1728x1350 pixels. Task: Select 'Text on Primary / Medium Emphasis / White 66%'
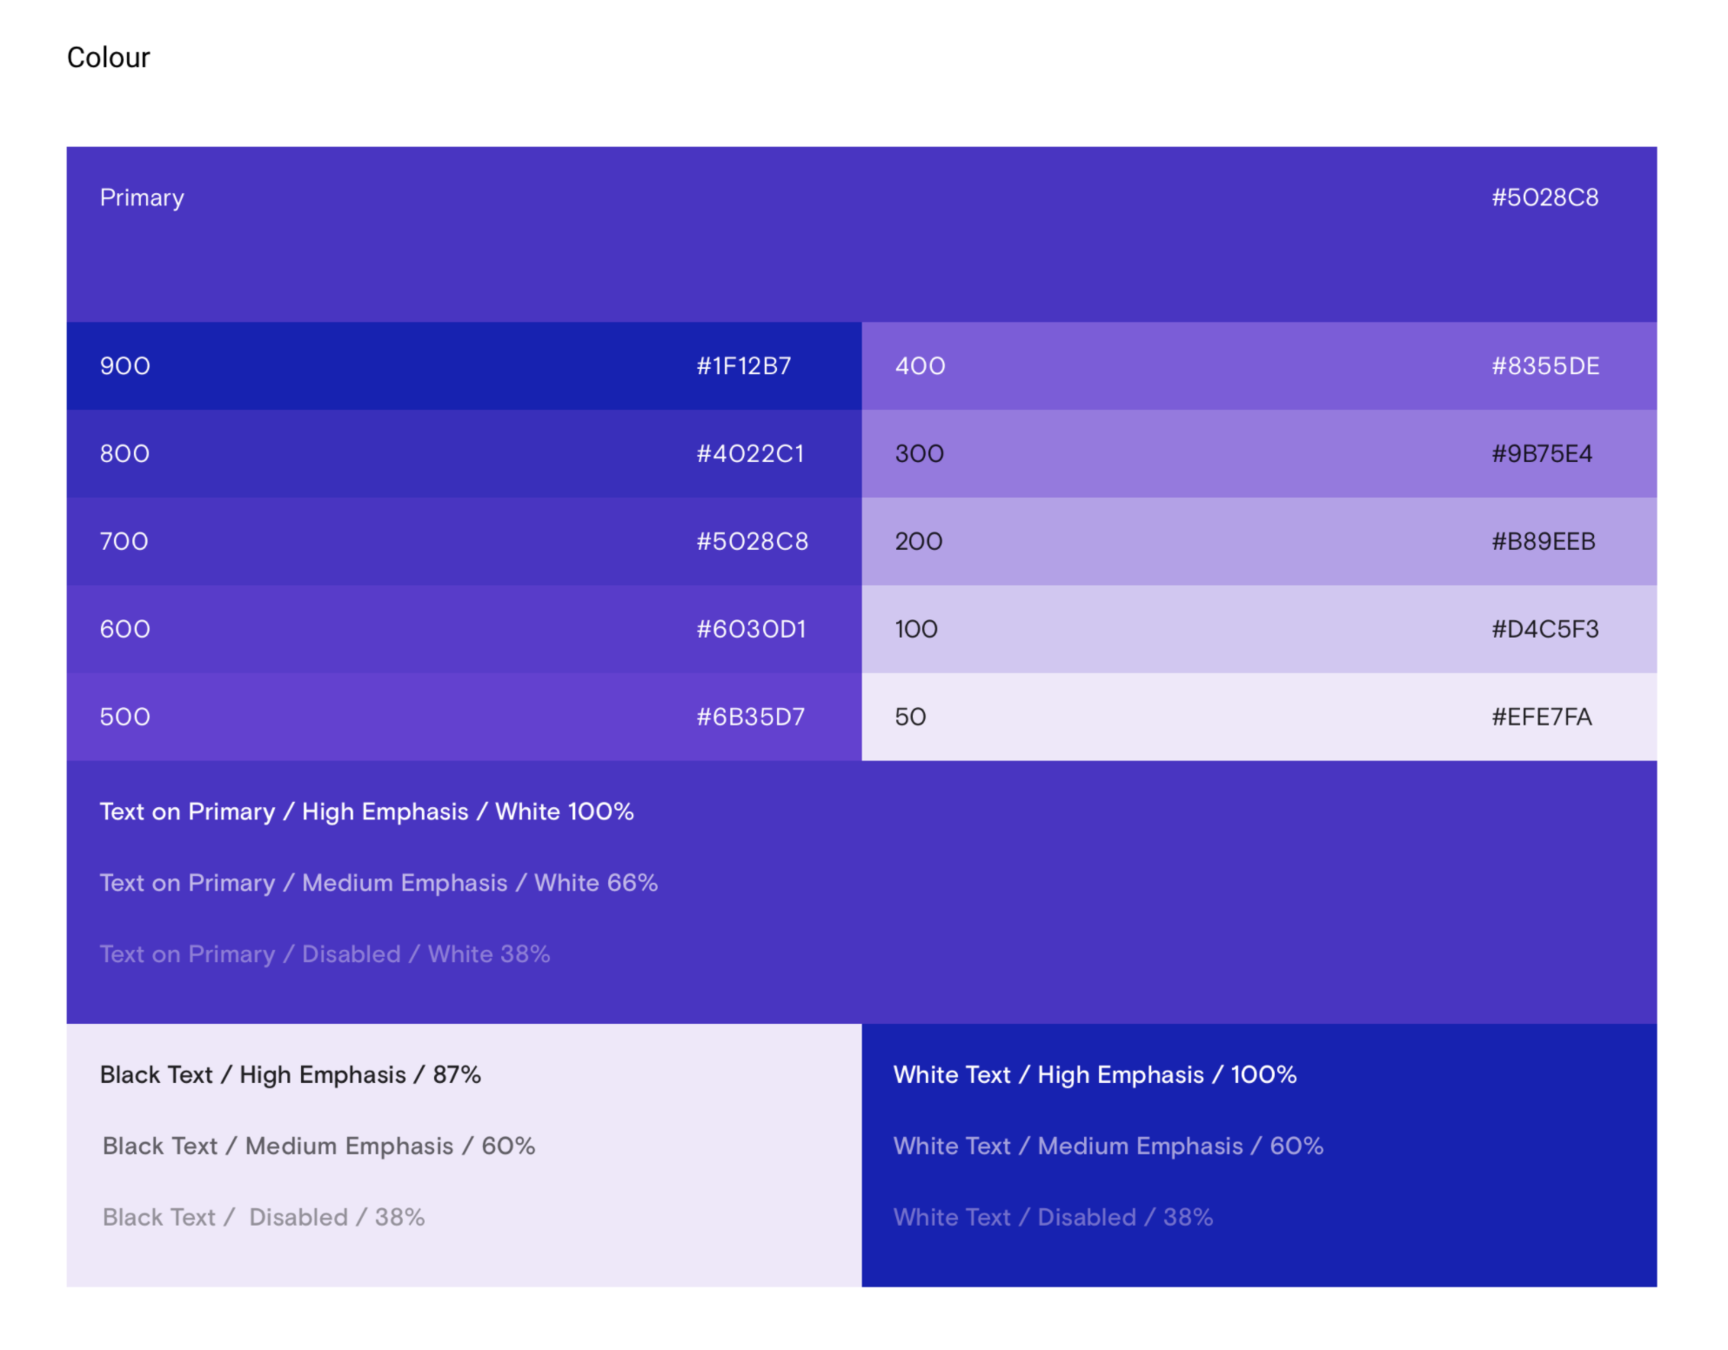click(x=379, y=883)
